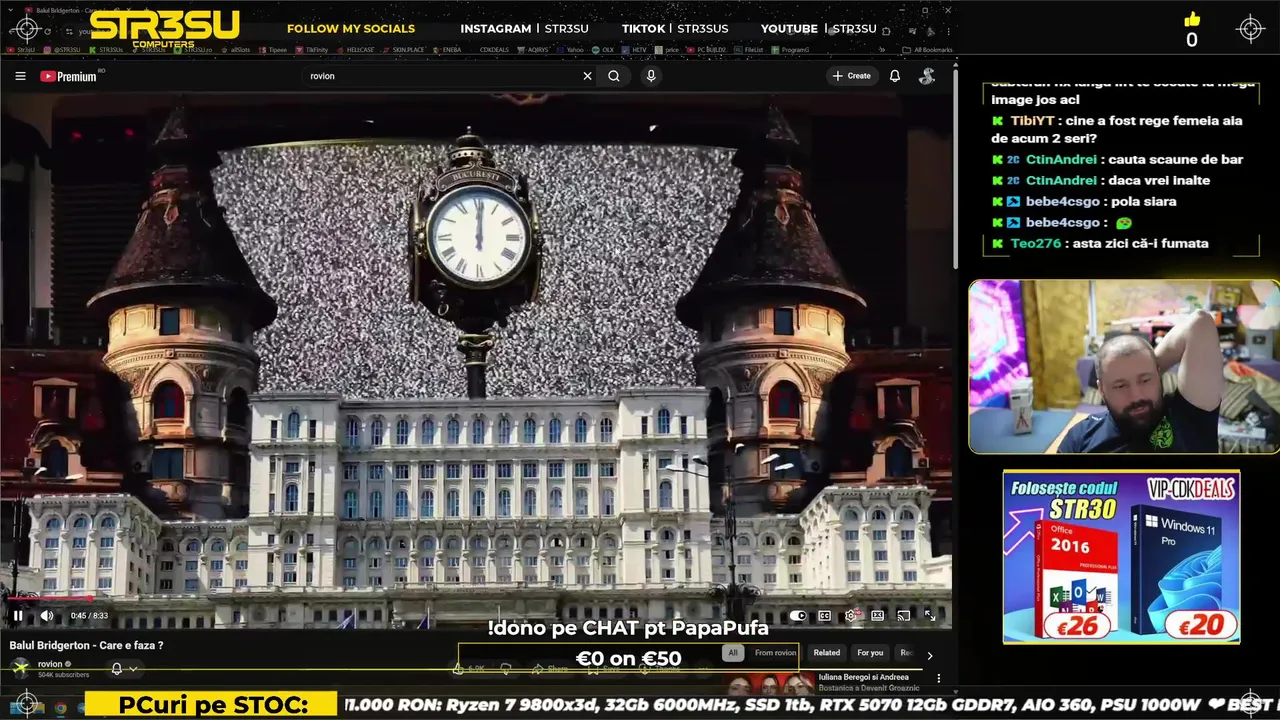Open the HELLCASE bookmark
The width and height of the screenshot is (1280, 720).
[x=355, y=49]
